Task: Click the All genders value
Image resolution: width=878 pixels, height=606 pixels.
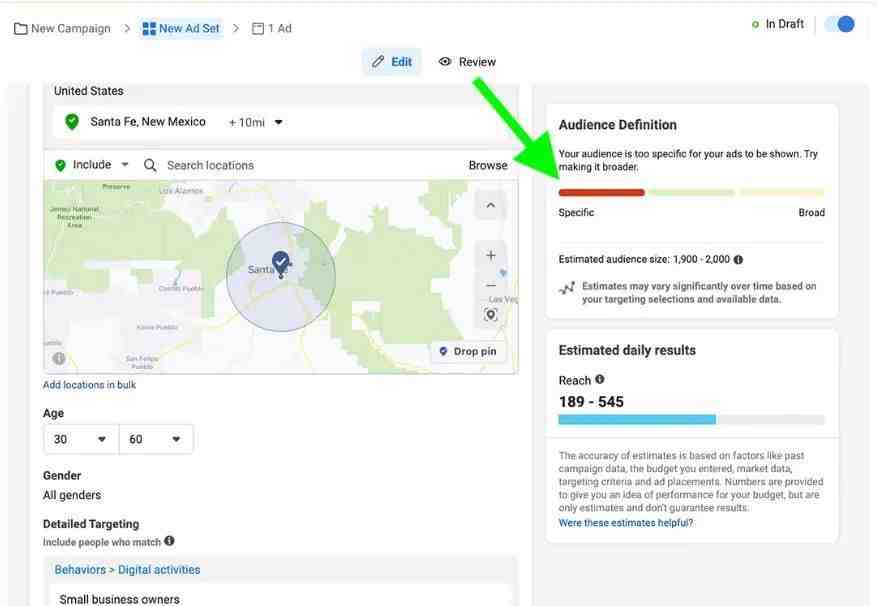Action: pyautogui.click(x=72, y=495)
